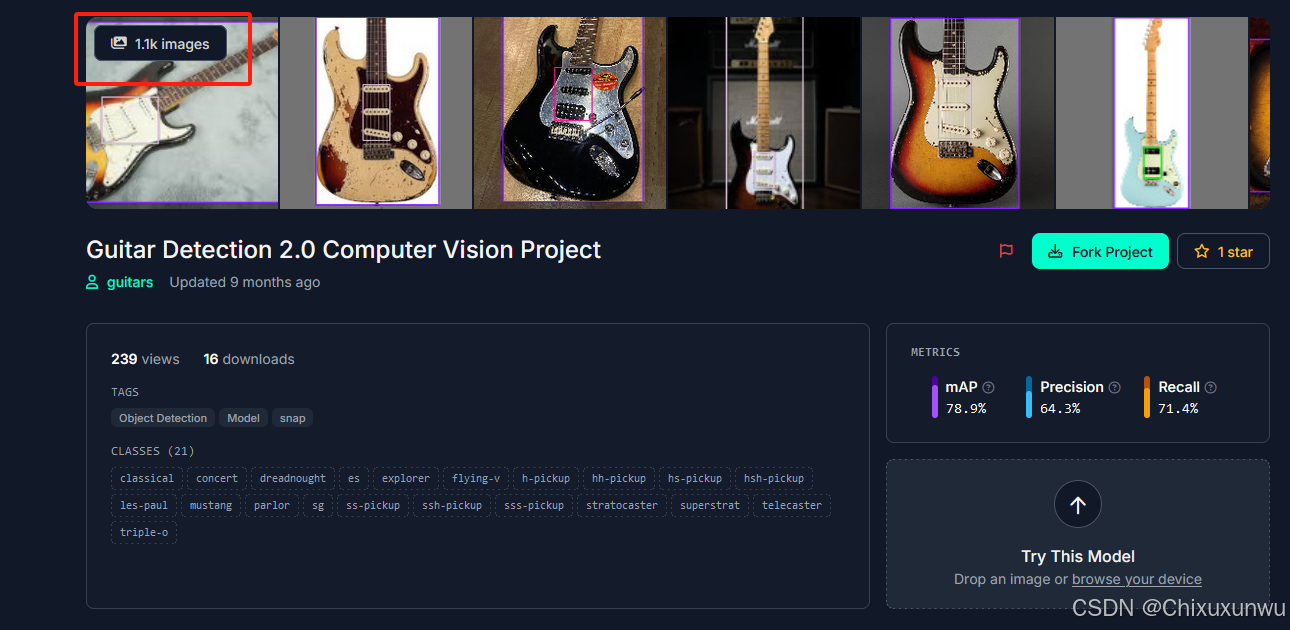Click browse your device link
Image resolution: width=1290 pixels, height=630 pixels.
click(1137, 579)
